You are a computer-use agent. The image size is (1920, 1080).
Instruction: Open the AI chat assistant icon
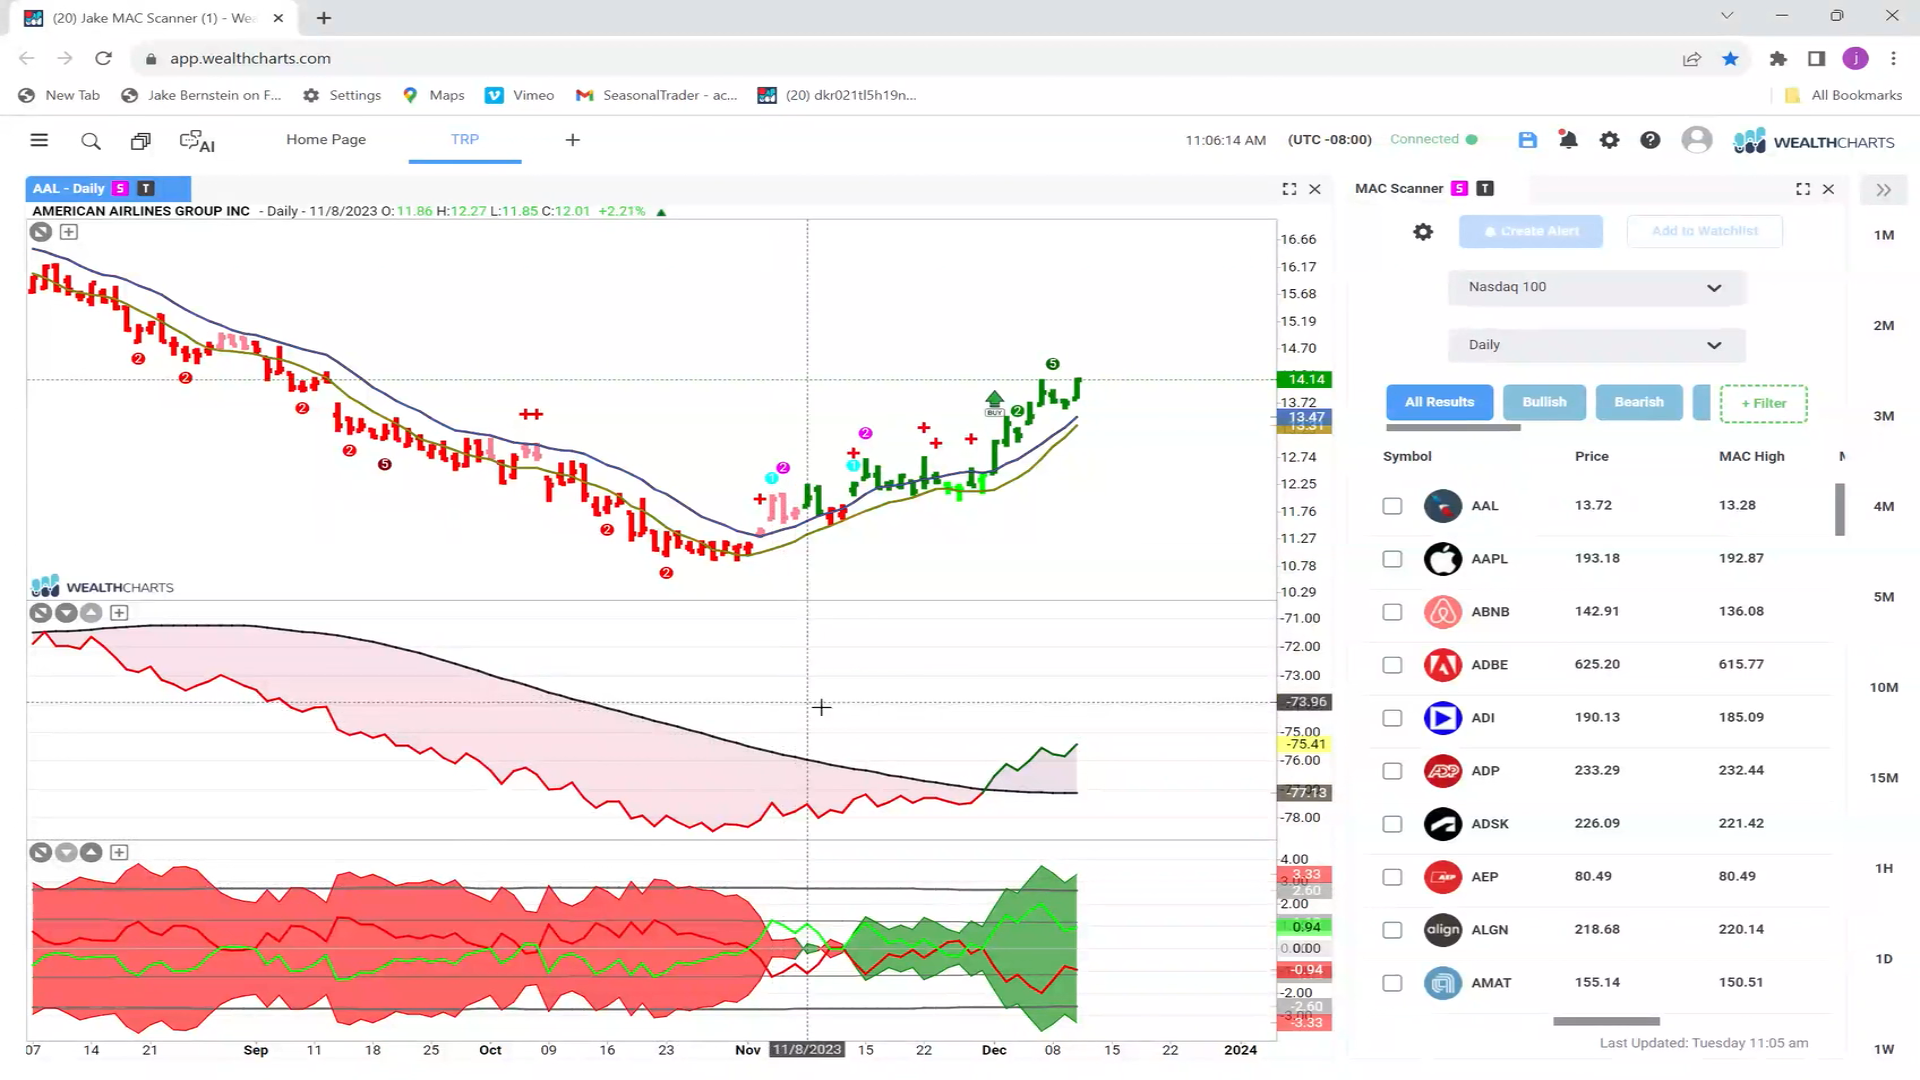[x=197, y=141]
